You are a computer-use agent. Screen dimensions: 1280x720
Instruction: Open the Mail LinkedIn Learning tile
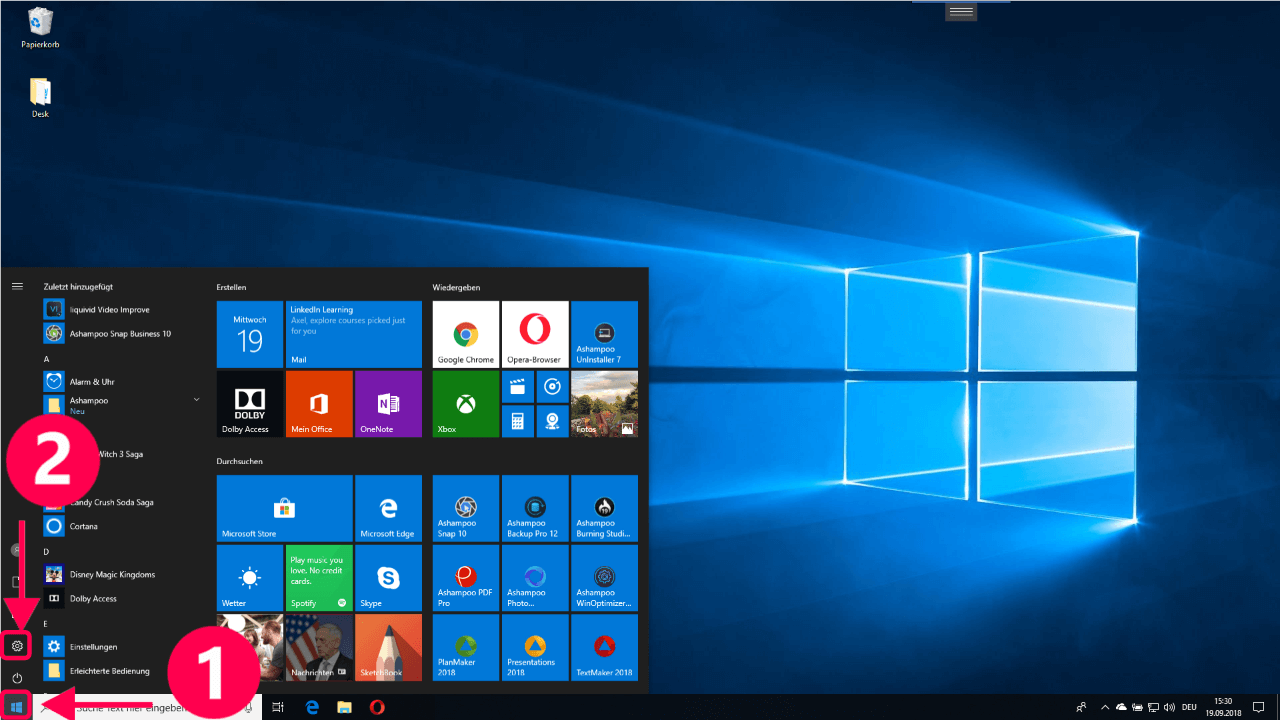pos(354,334)
